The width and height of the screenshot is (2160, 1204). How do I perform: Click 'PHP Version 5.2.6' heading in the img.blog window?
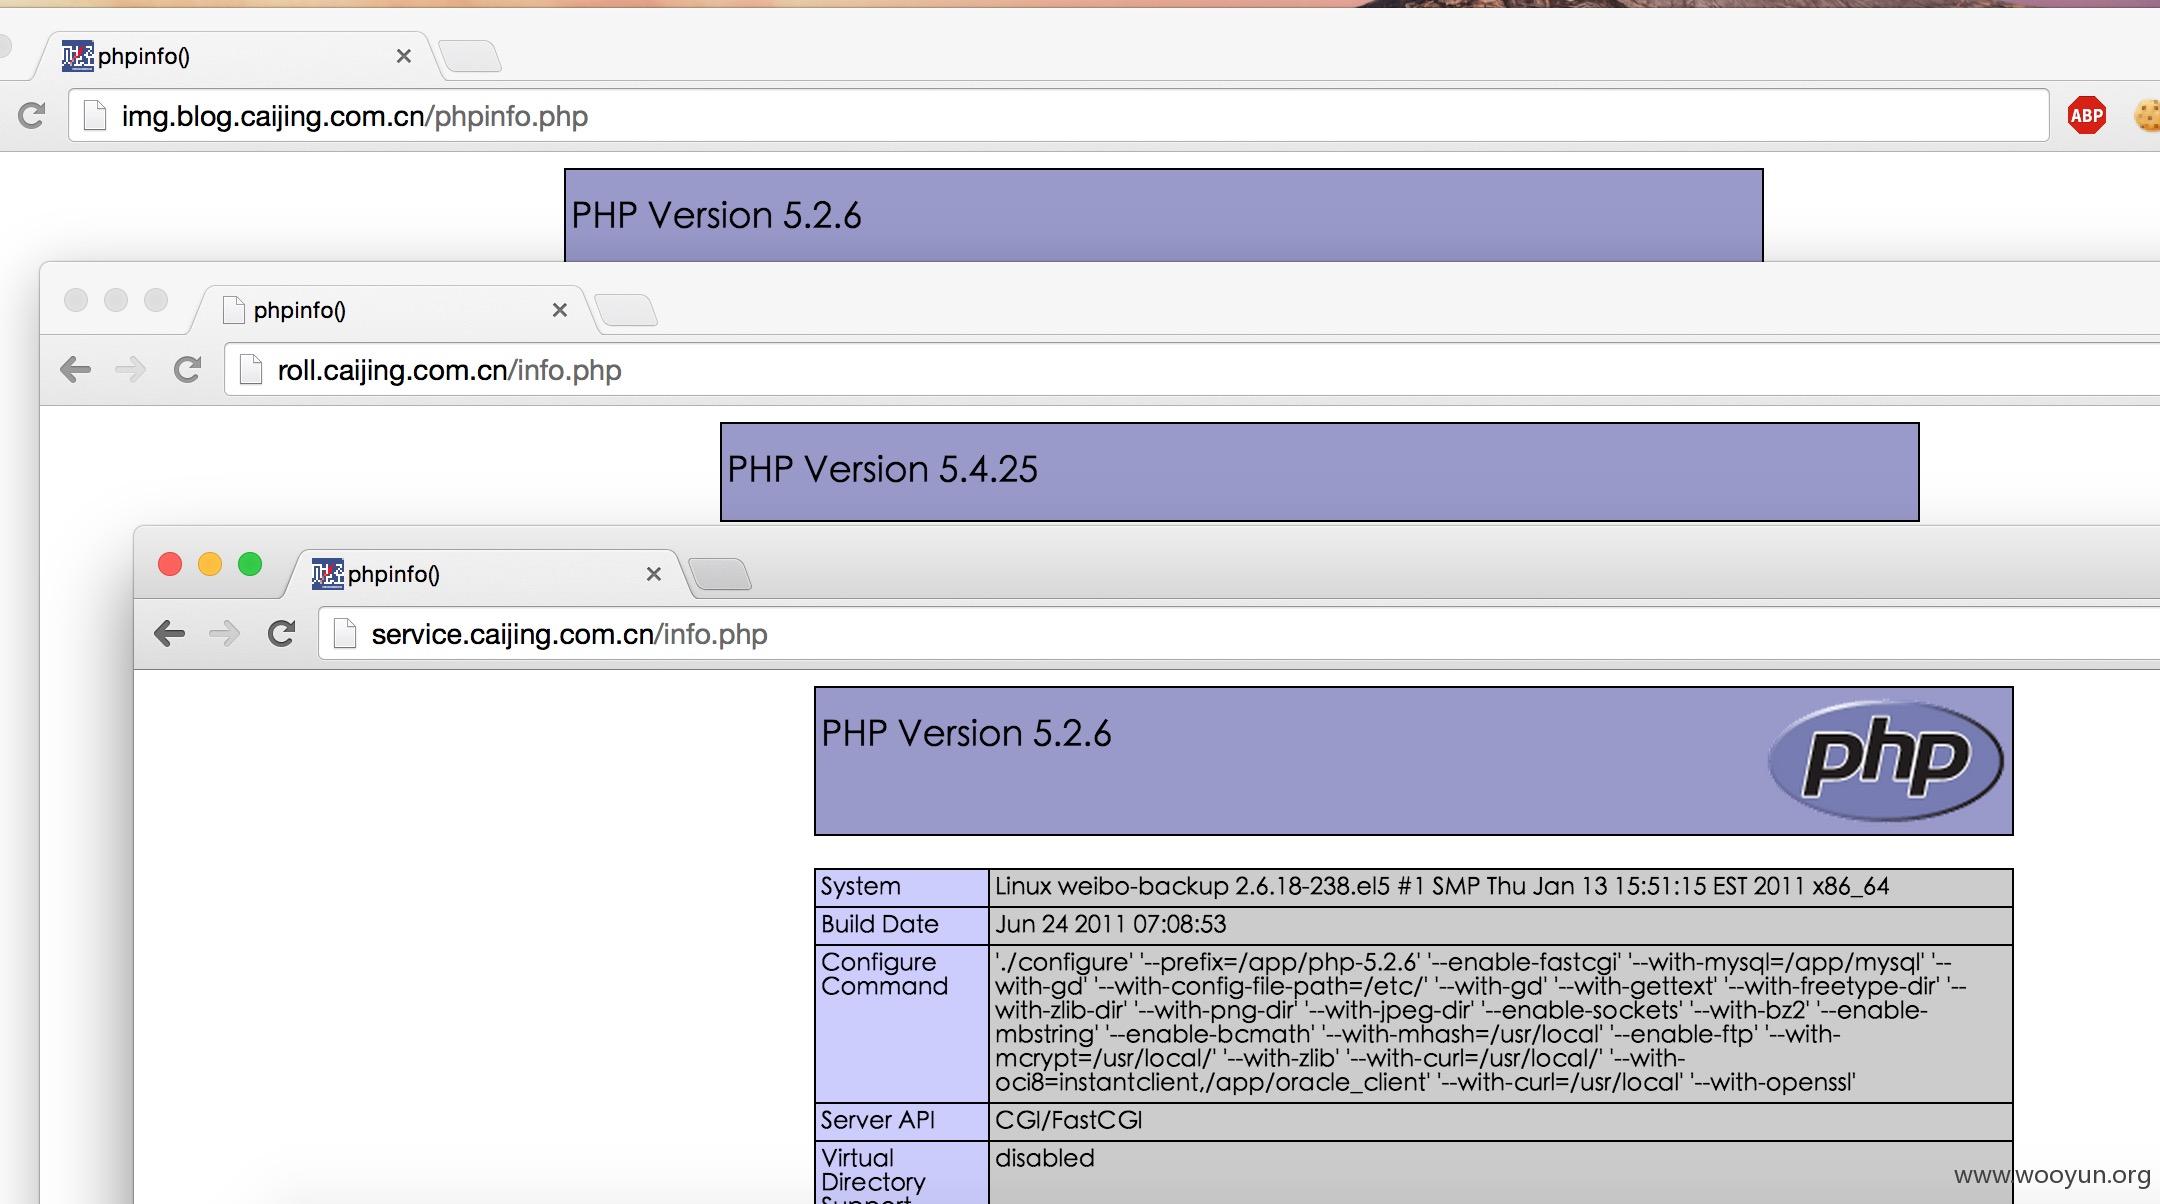coord(716,215)
